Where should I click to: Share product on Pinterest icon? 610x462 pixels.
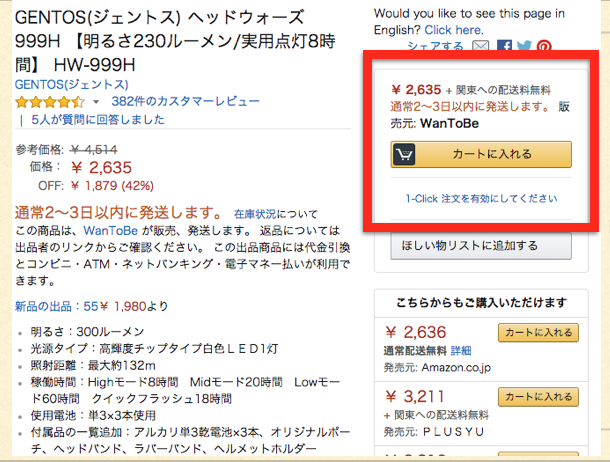pos(544,46)
